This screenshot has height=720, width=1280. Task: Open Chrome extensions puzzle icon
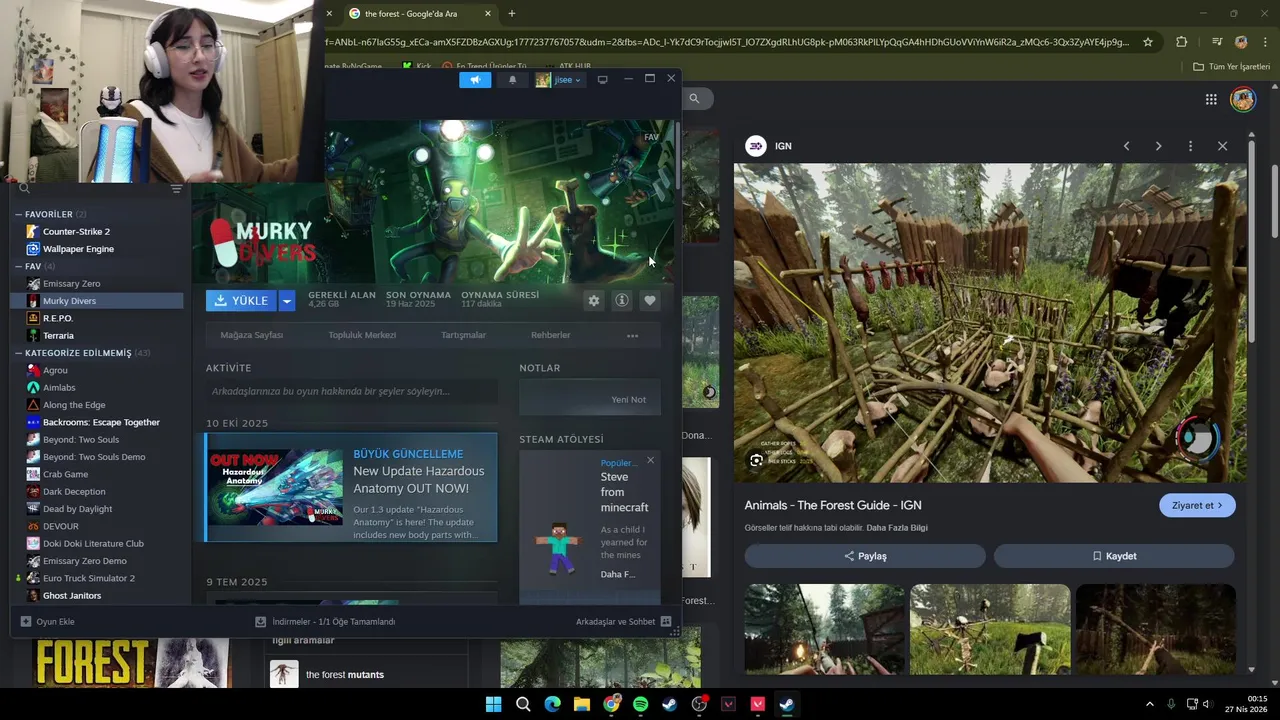point(1181,42)
